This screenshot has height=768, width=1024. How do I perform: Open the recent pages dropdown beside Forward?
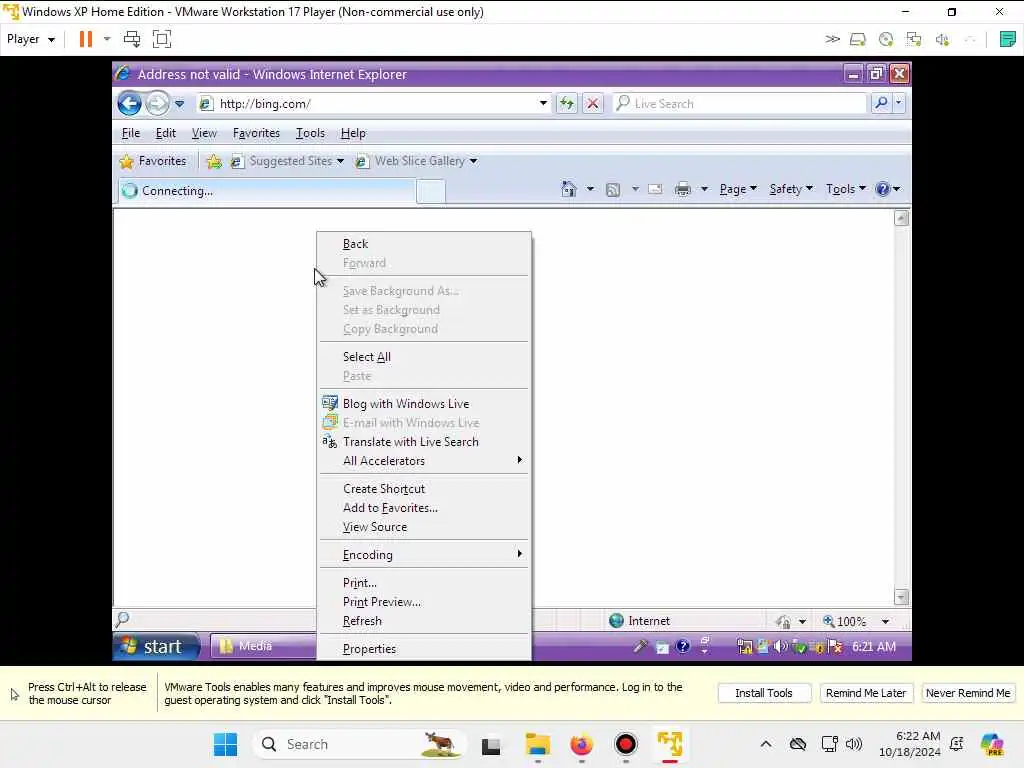click(x=179, y=104)
